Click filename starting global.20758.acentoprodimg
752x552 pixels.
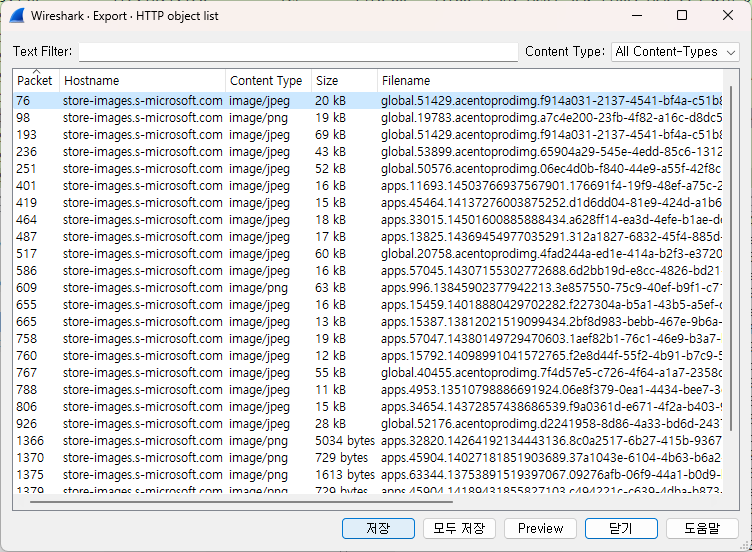[551, 254]
